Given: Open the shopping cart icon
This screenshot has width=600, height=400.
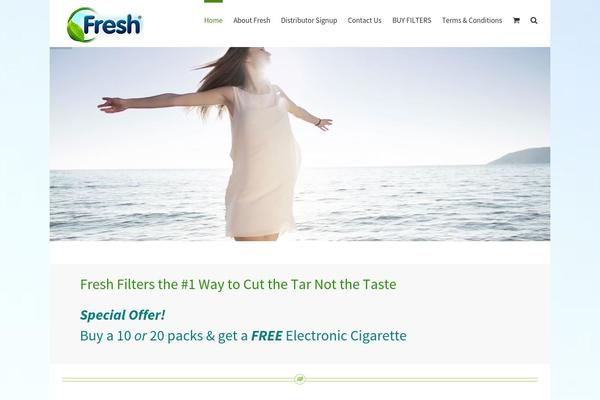Looking at the screenshot, I should (x=516, y=20).
